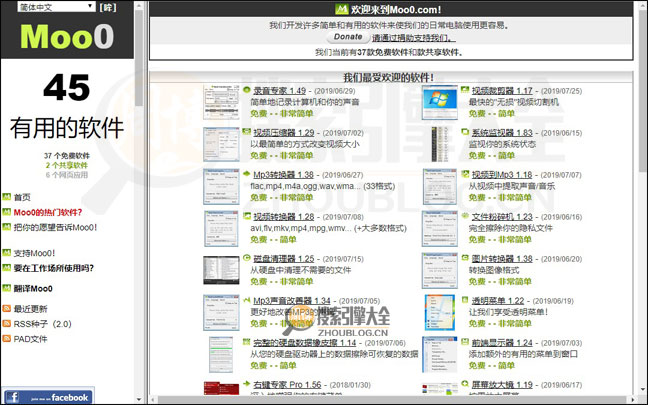Click the Moo0 logo banner
Viewport: 648px width, 405px height.
67,36
